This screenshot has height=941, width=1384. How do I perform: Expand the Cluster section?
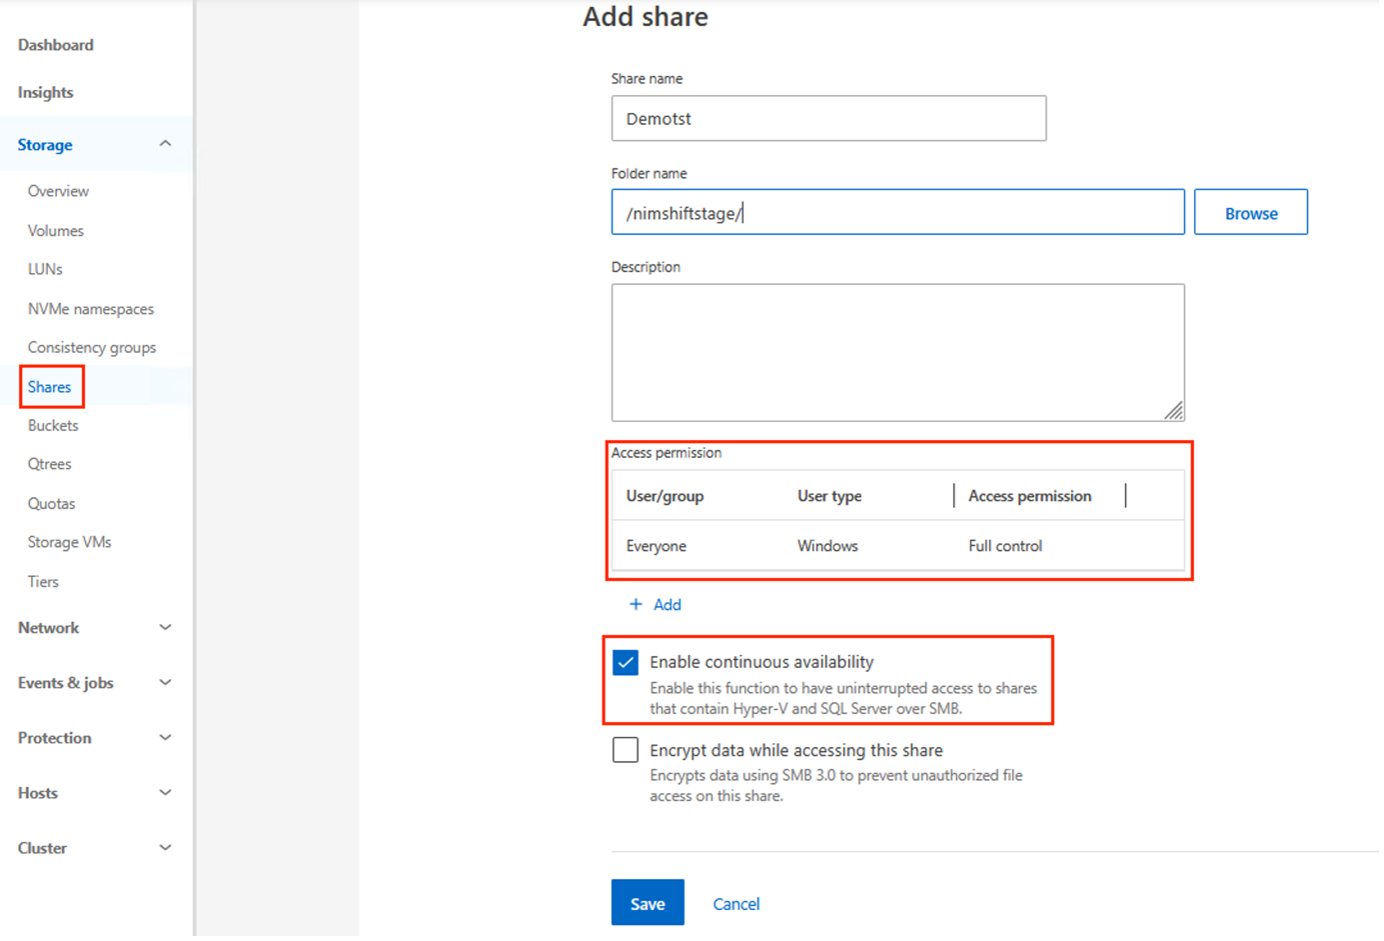pyautogui.click(x=165, y=848)
